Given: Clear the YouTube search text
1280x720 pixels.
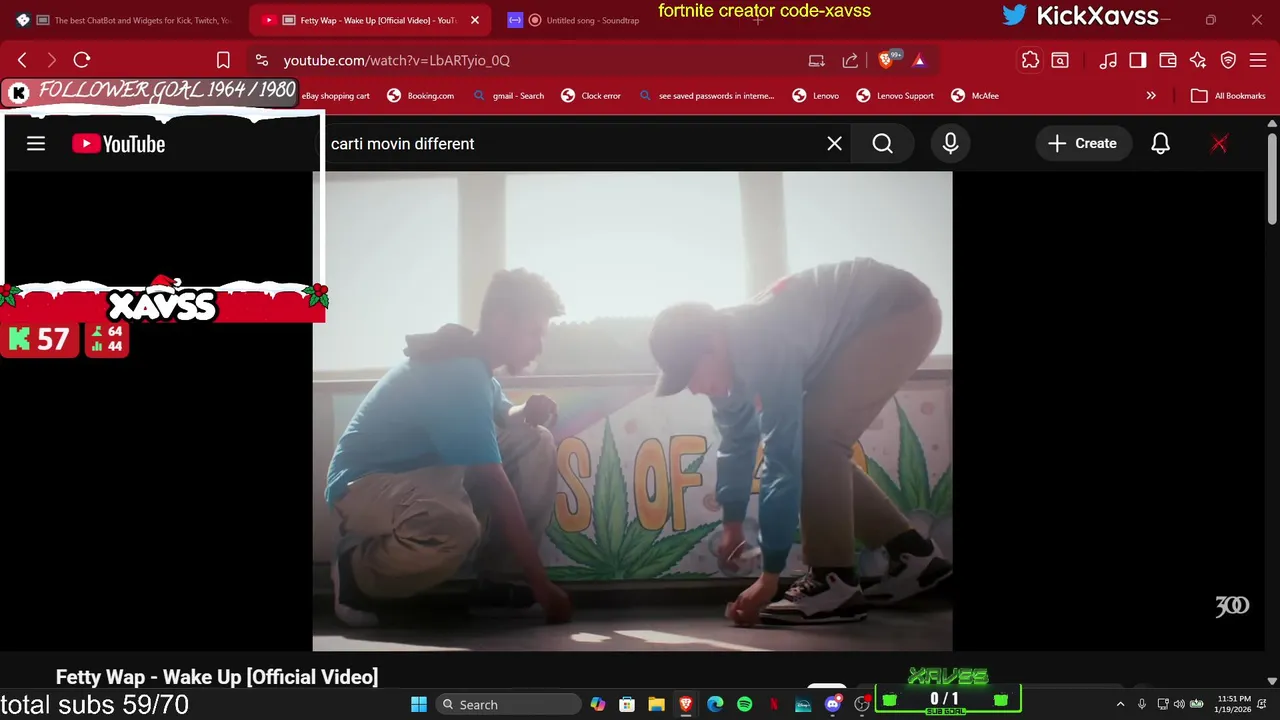Looking at the screenshot, I should (x=834, y=143).
